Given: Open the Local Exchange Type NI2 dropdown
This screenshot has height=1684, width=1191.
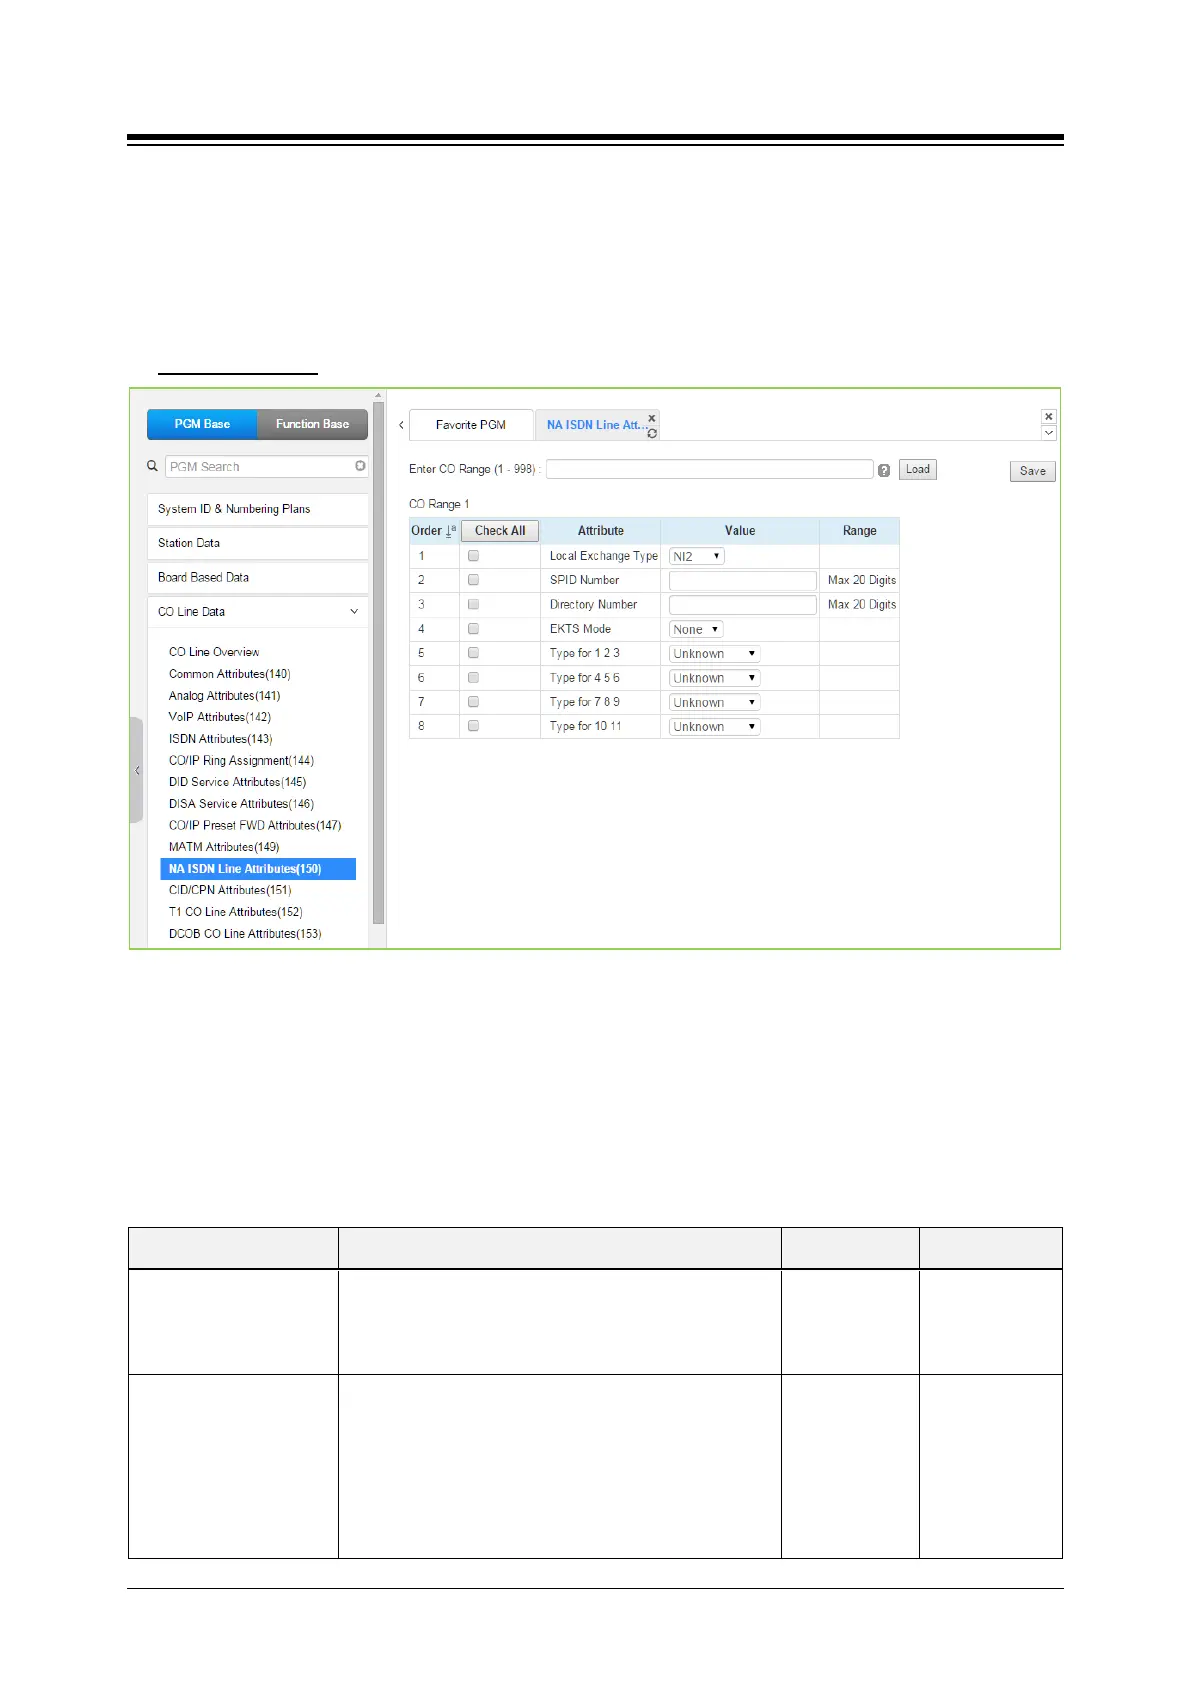Looking at the screenshot, I should (696, 556).
